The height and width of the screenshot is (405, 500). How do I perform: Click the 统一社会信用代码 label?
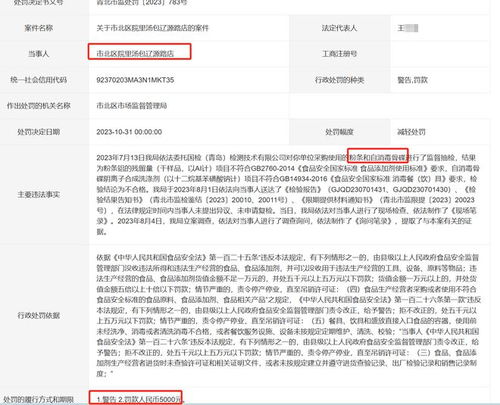tap(38, 80)
